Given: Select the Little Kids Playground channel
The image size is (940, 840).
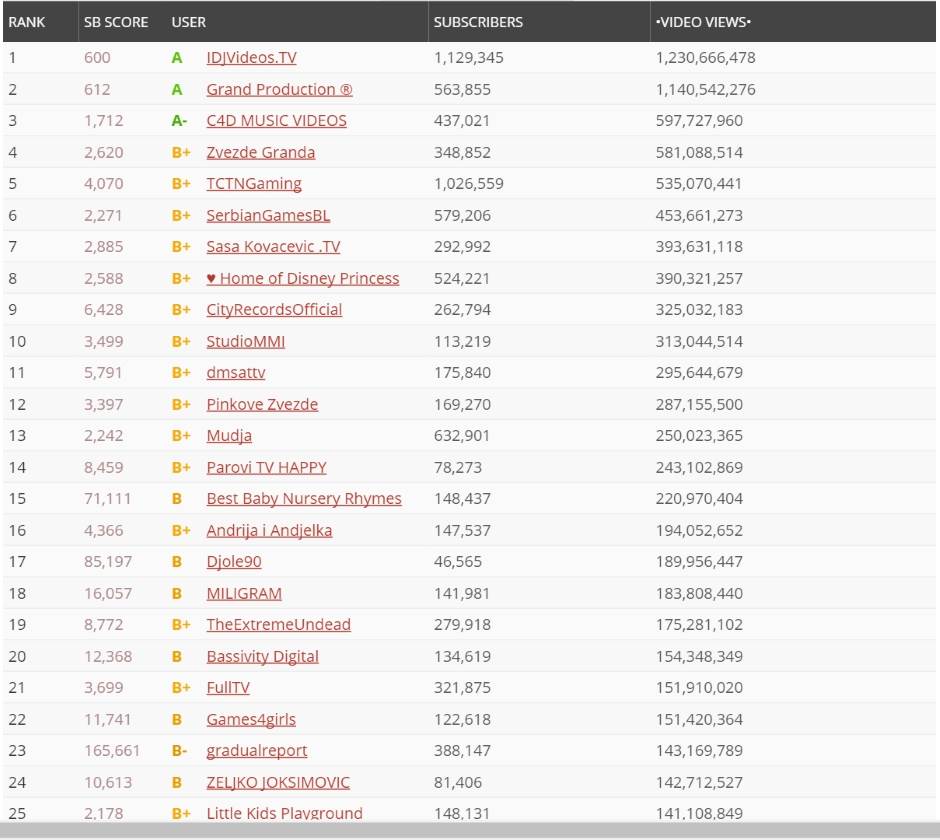Looking at the screenshot, I should [284, 813].
